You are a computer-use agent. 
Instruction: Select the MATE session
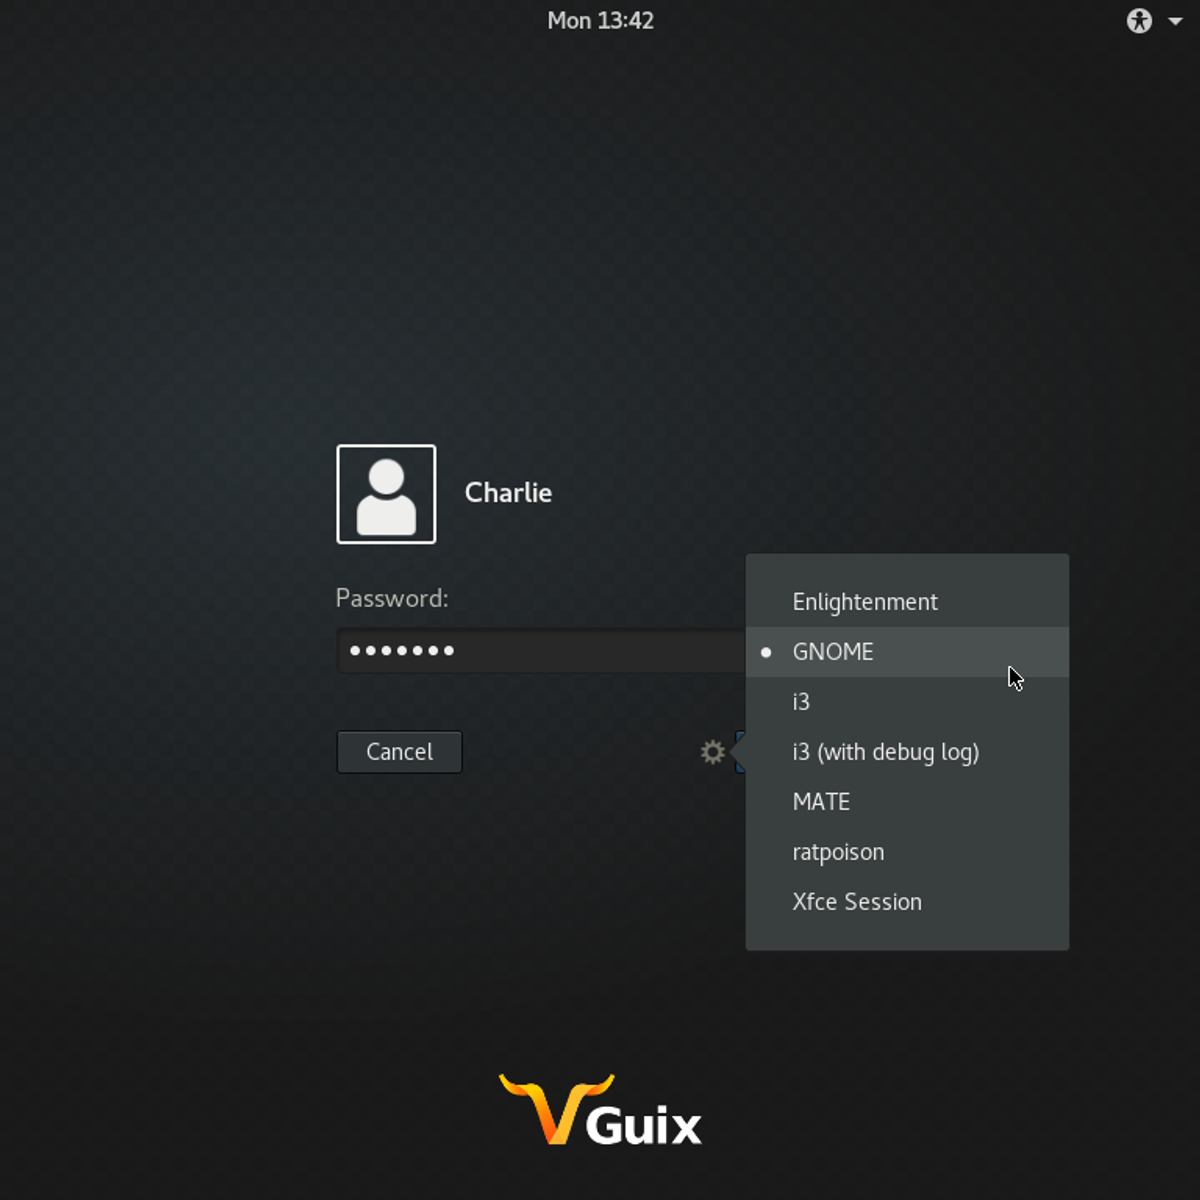click(820, 802)
